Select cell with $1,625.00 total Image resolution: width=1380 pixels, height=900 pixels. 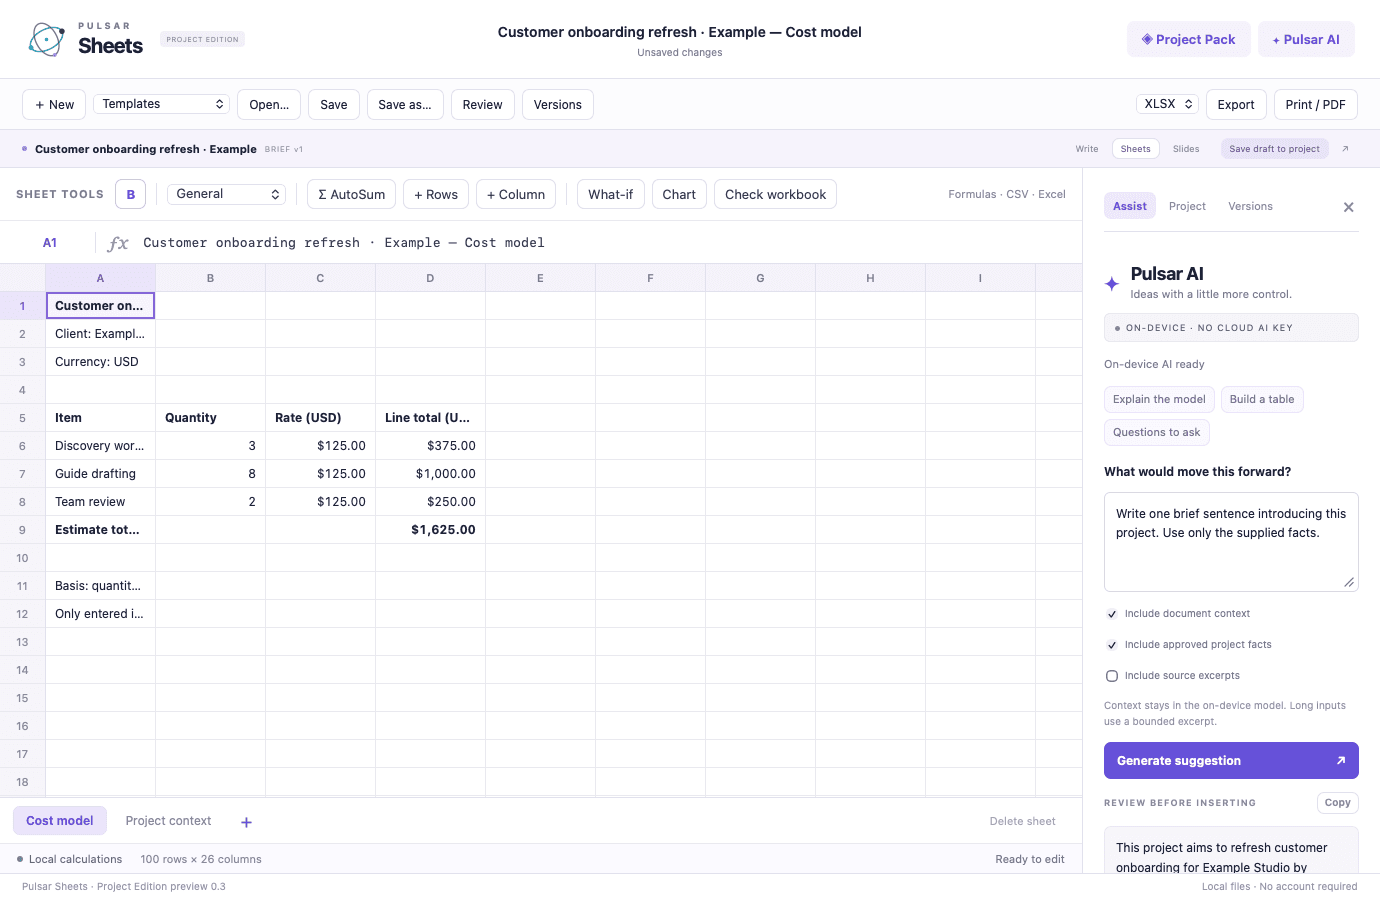click(x=430, y=530)
